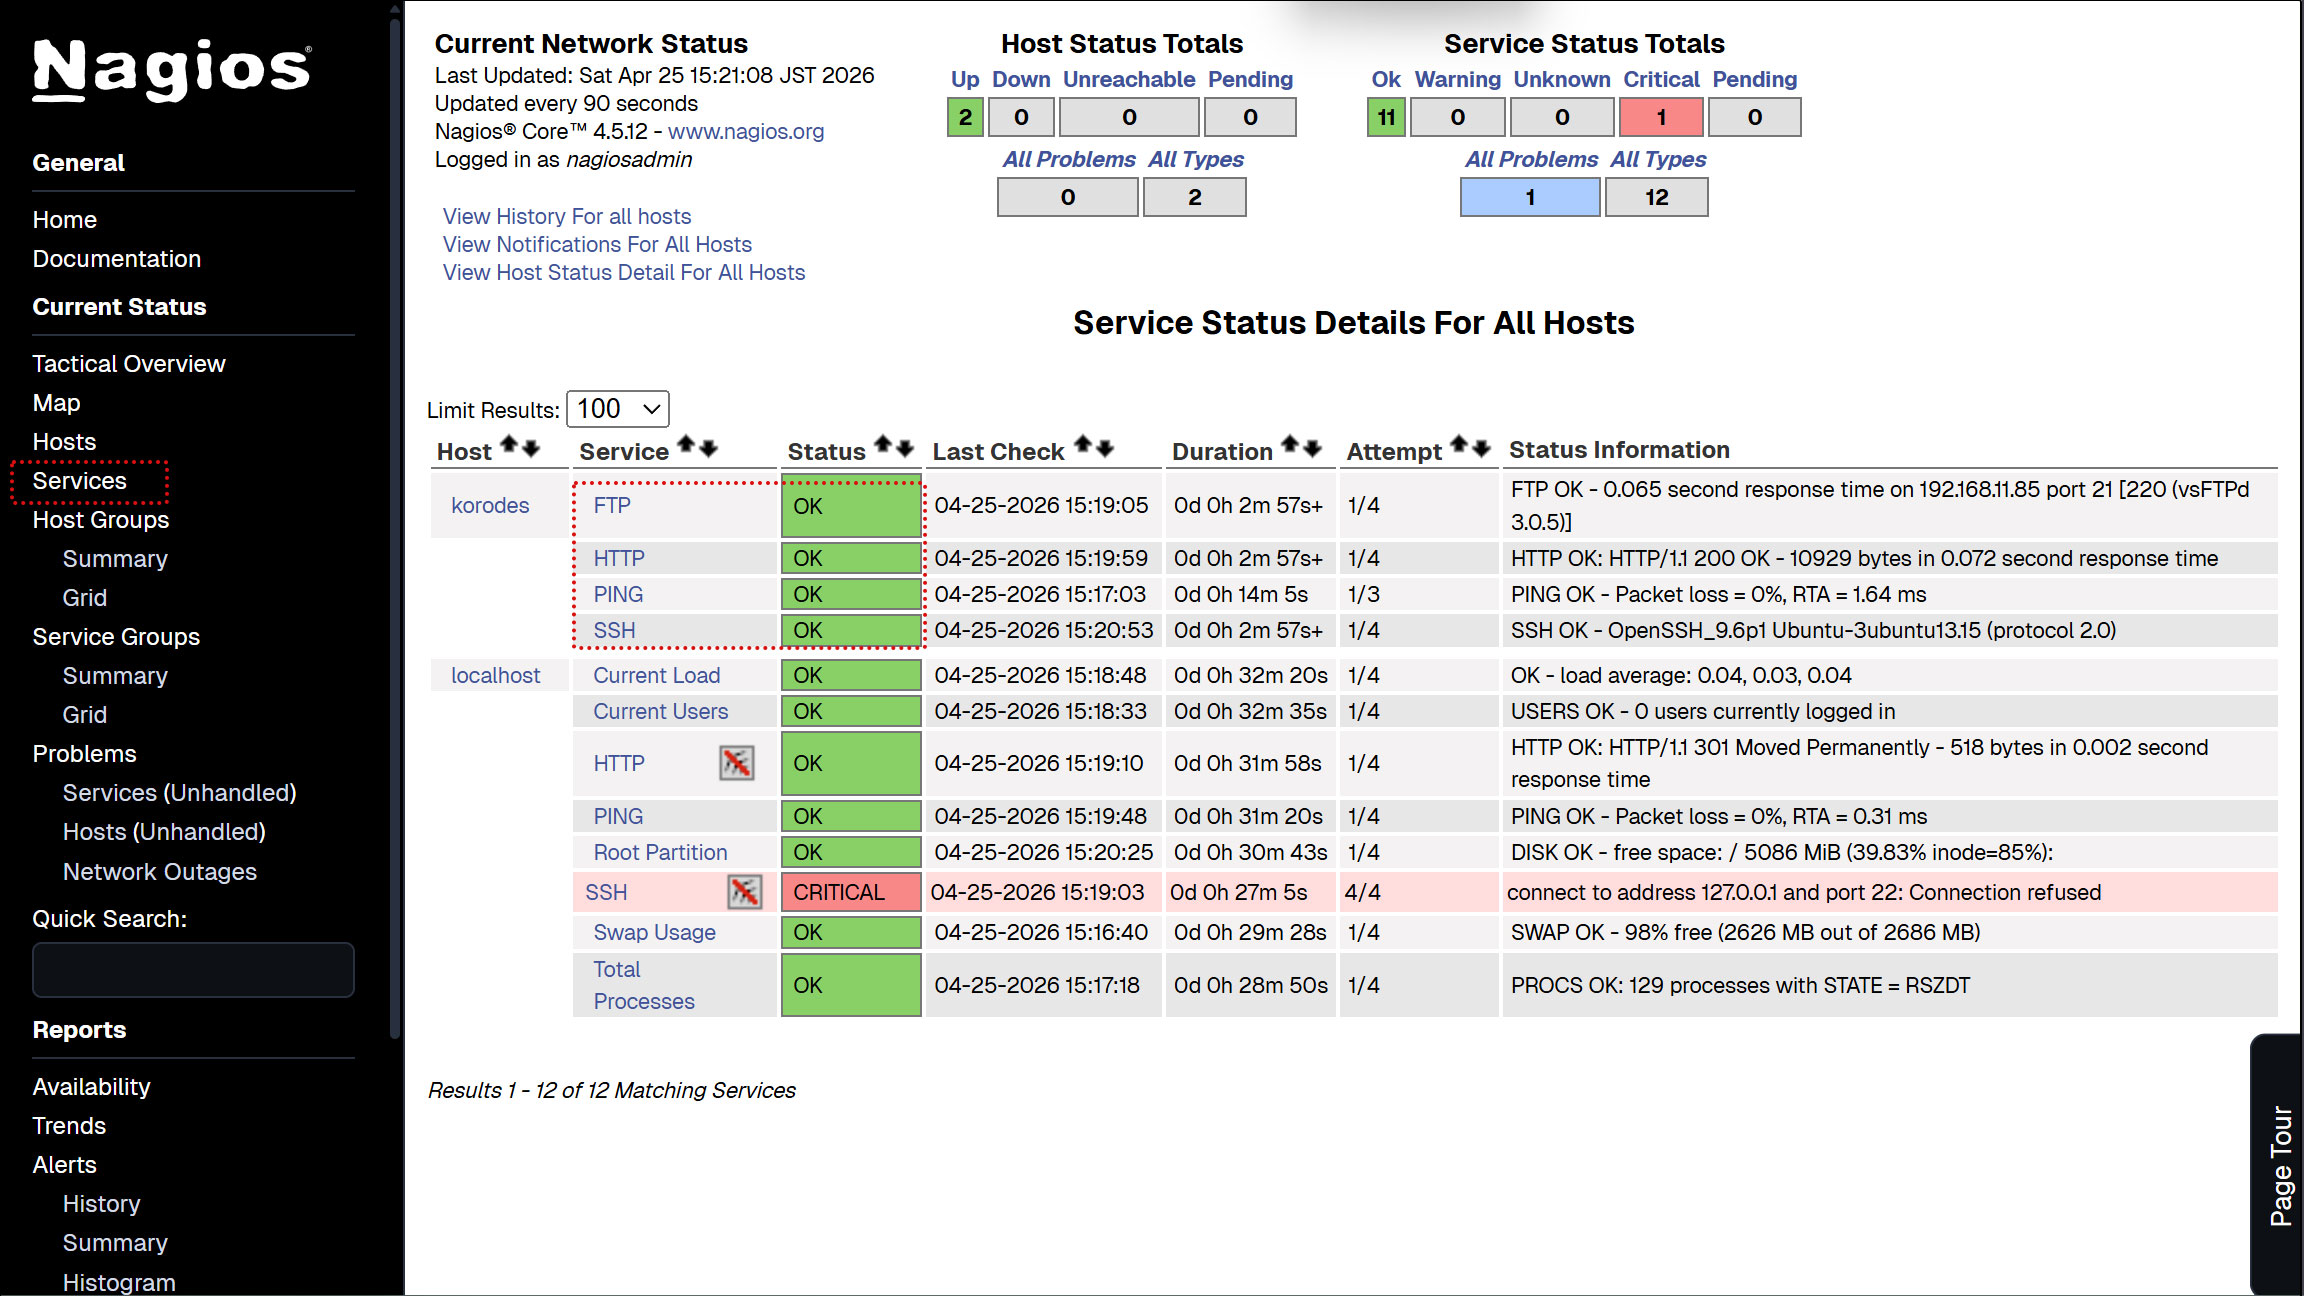Open Host Groups Grid view
Viewport: 2304px width, 1296px height.
point(84,597)
